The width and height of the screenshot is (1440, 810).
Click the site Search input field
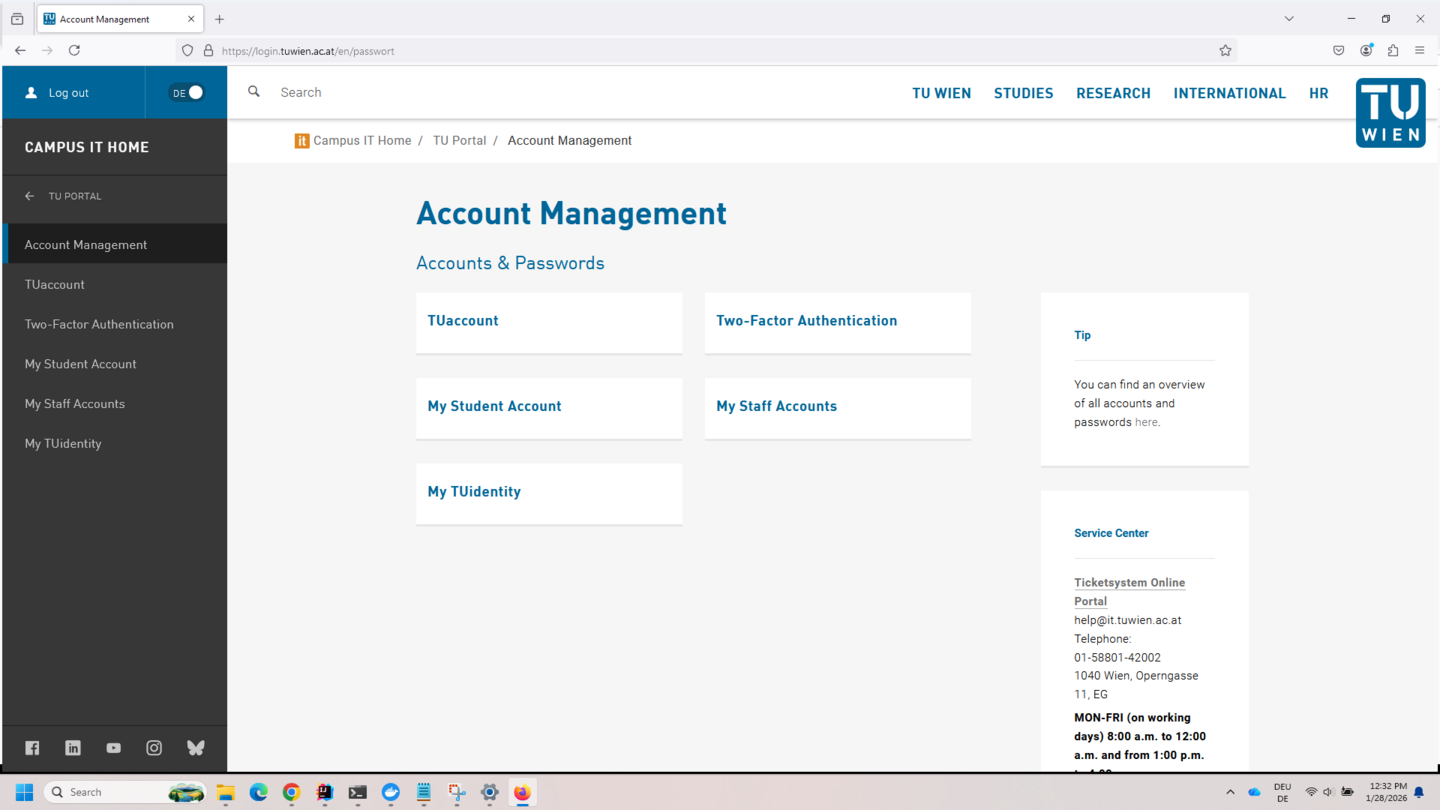(500, 92)
